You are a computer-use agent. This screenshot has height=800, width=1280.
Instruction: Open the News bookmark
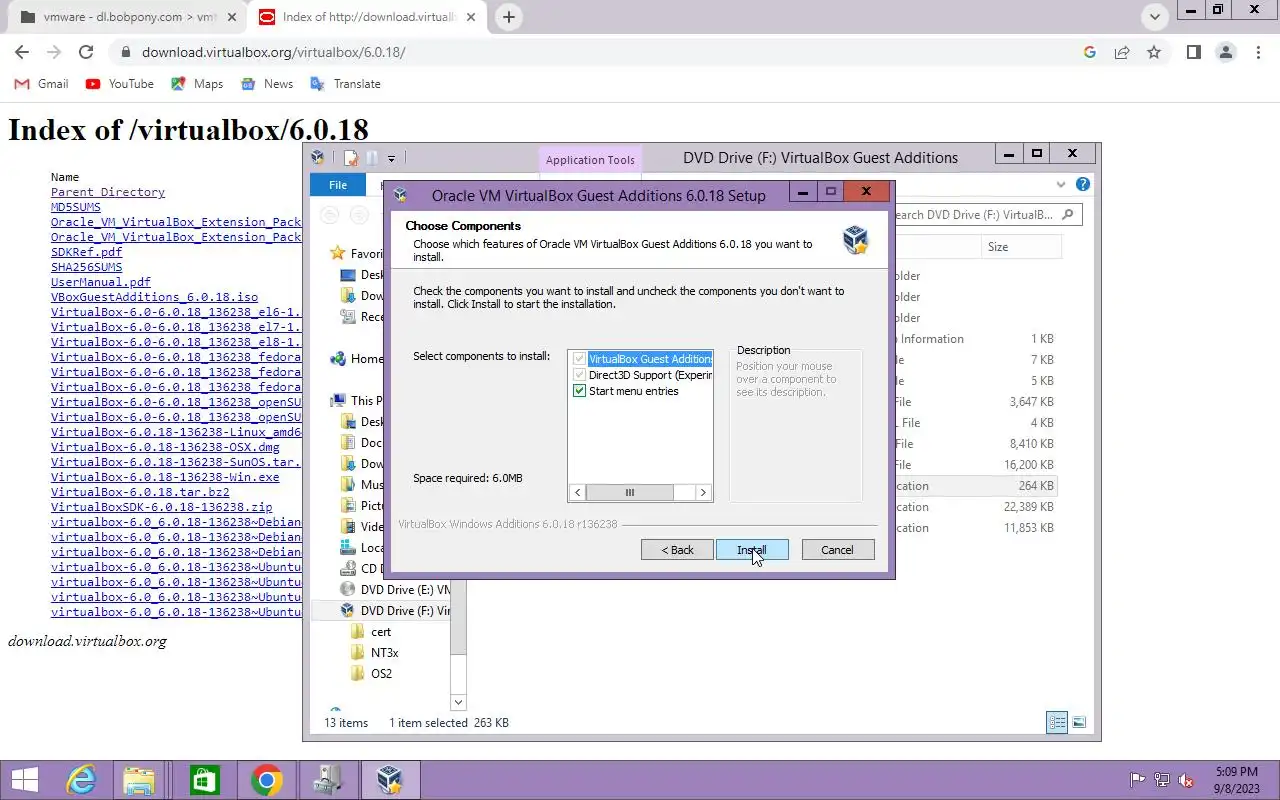[x=268, y=84]
